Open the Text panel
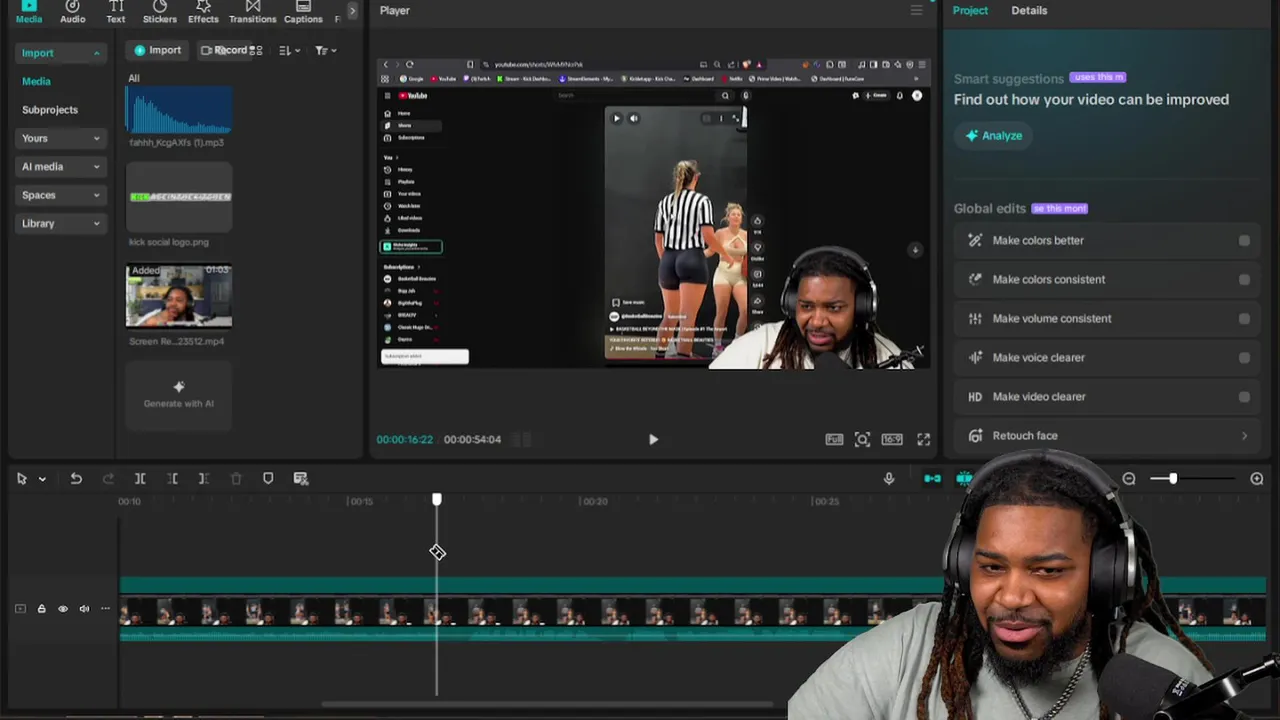Viewport: 1280px width, 720px height. tap(116, 13)
